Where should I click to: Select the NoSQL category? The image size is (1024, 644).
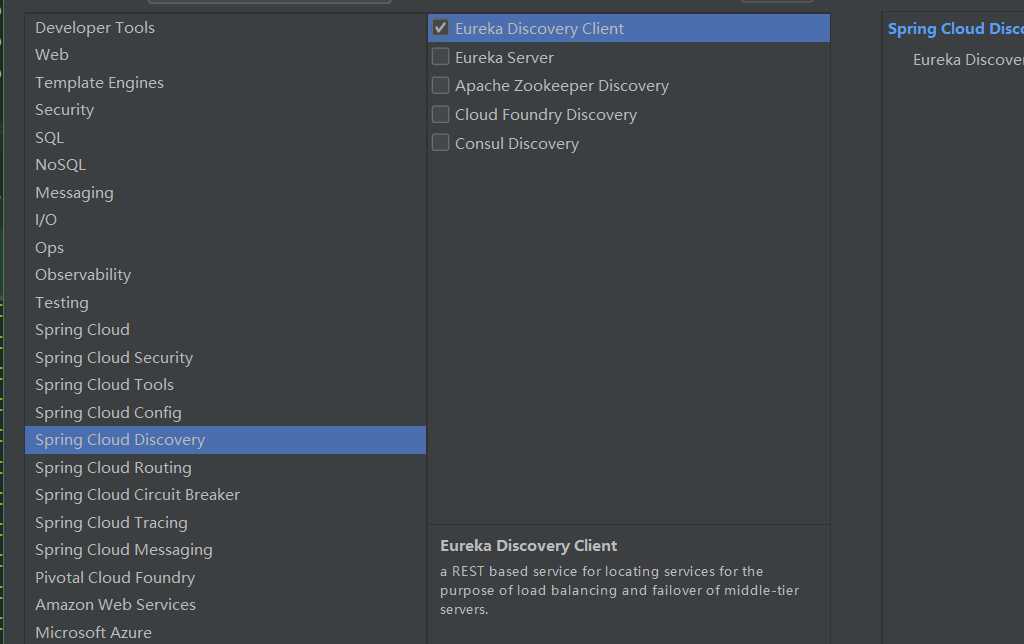(x=225, y=165)
